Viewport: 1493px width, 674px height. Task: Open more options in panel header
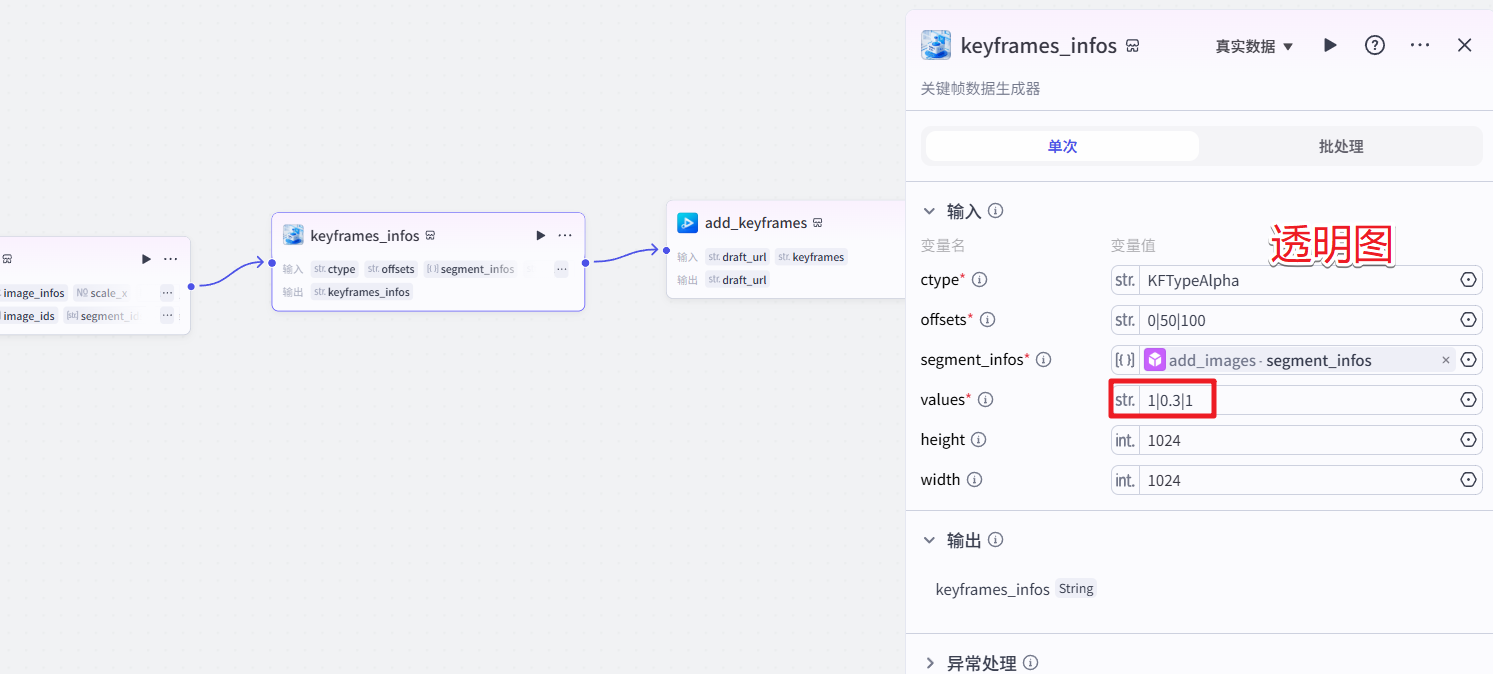[x=1420, y=45]
